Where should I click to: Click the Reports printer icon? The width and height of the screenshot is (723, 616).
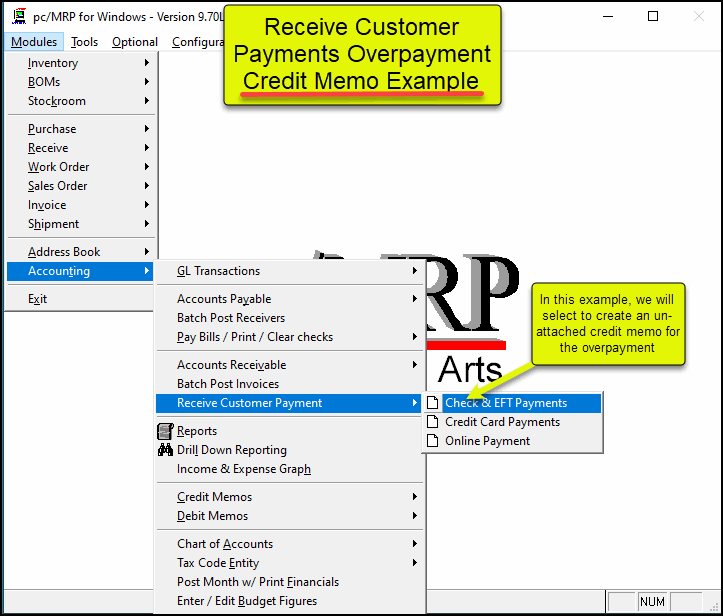point(166,431)
